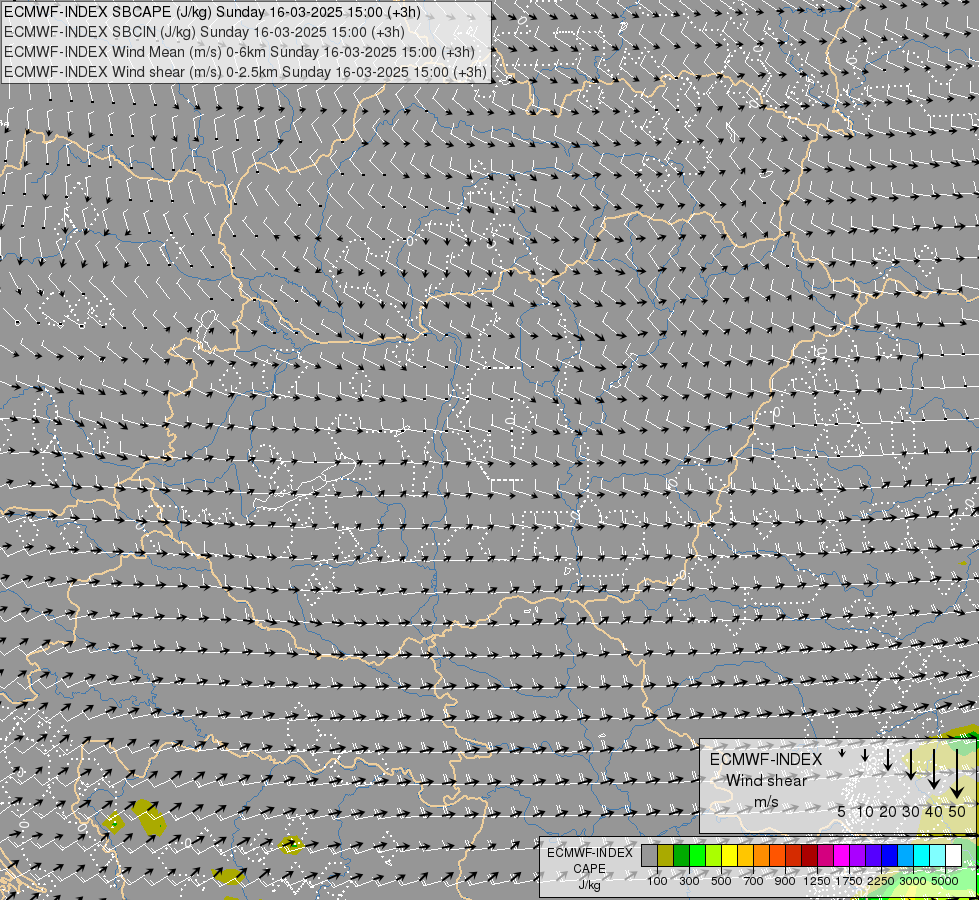Click the 10 m/s wind shear legend arrow
Viewport: 979px width, 900px height.
tap(865, 755)
